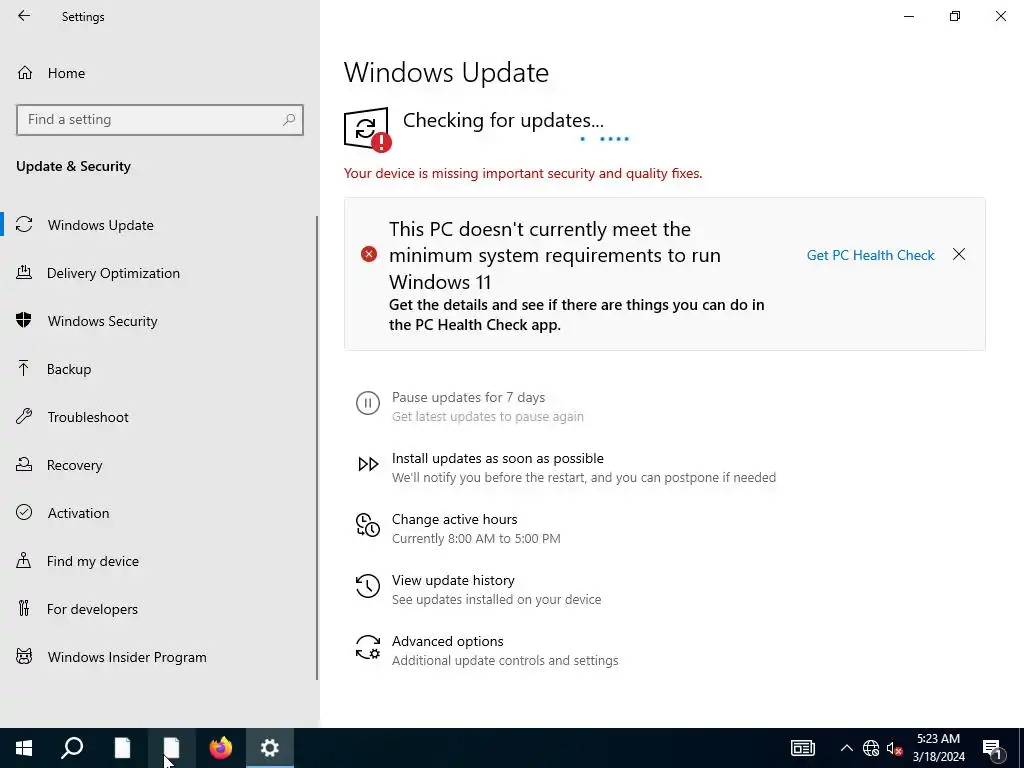Open the News and interests taskbar icon
This screenshot has width=1024, height=768.
click(x=803, y=748)
